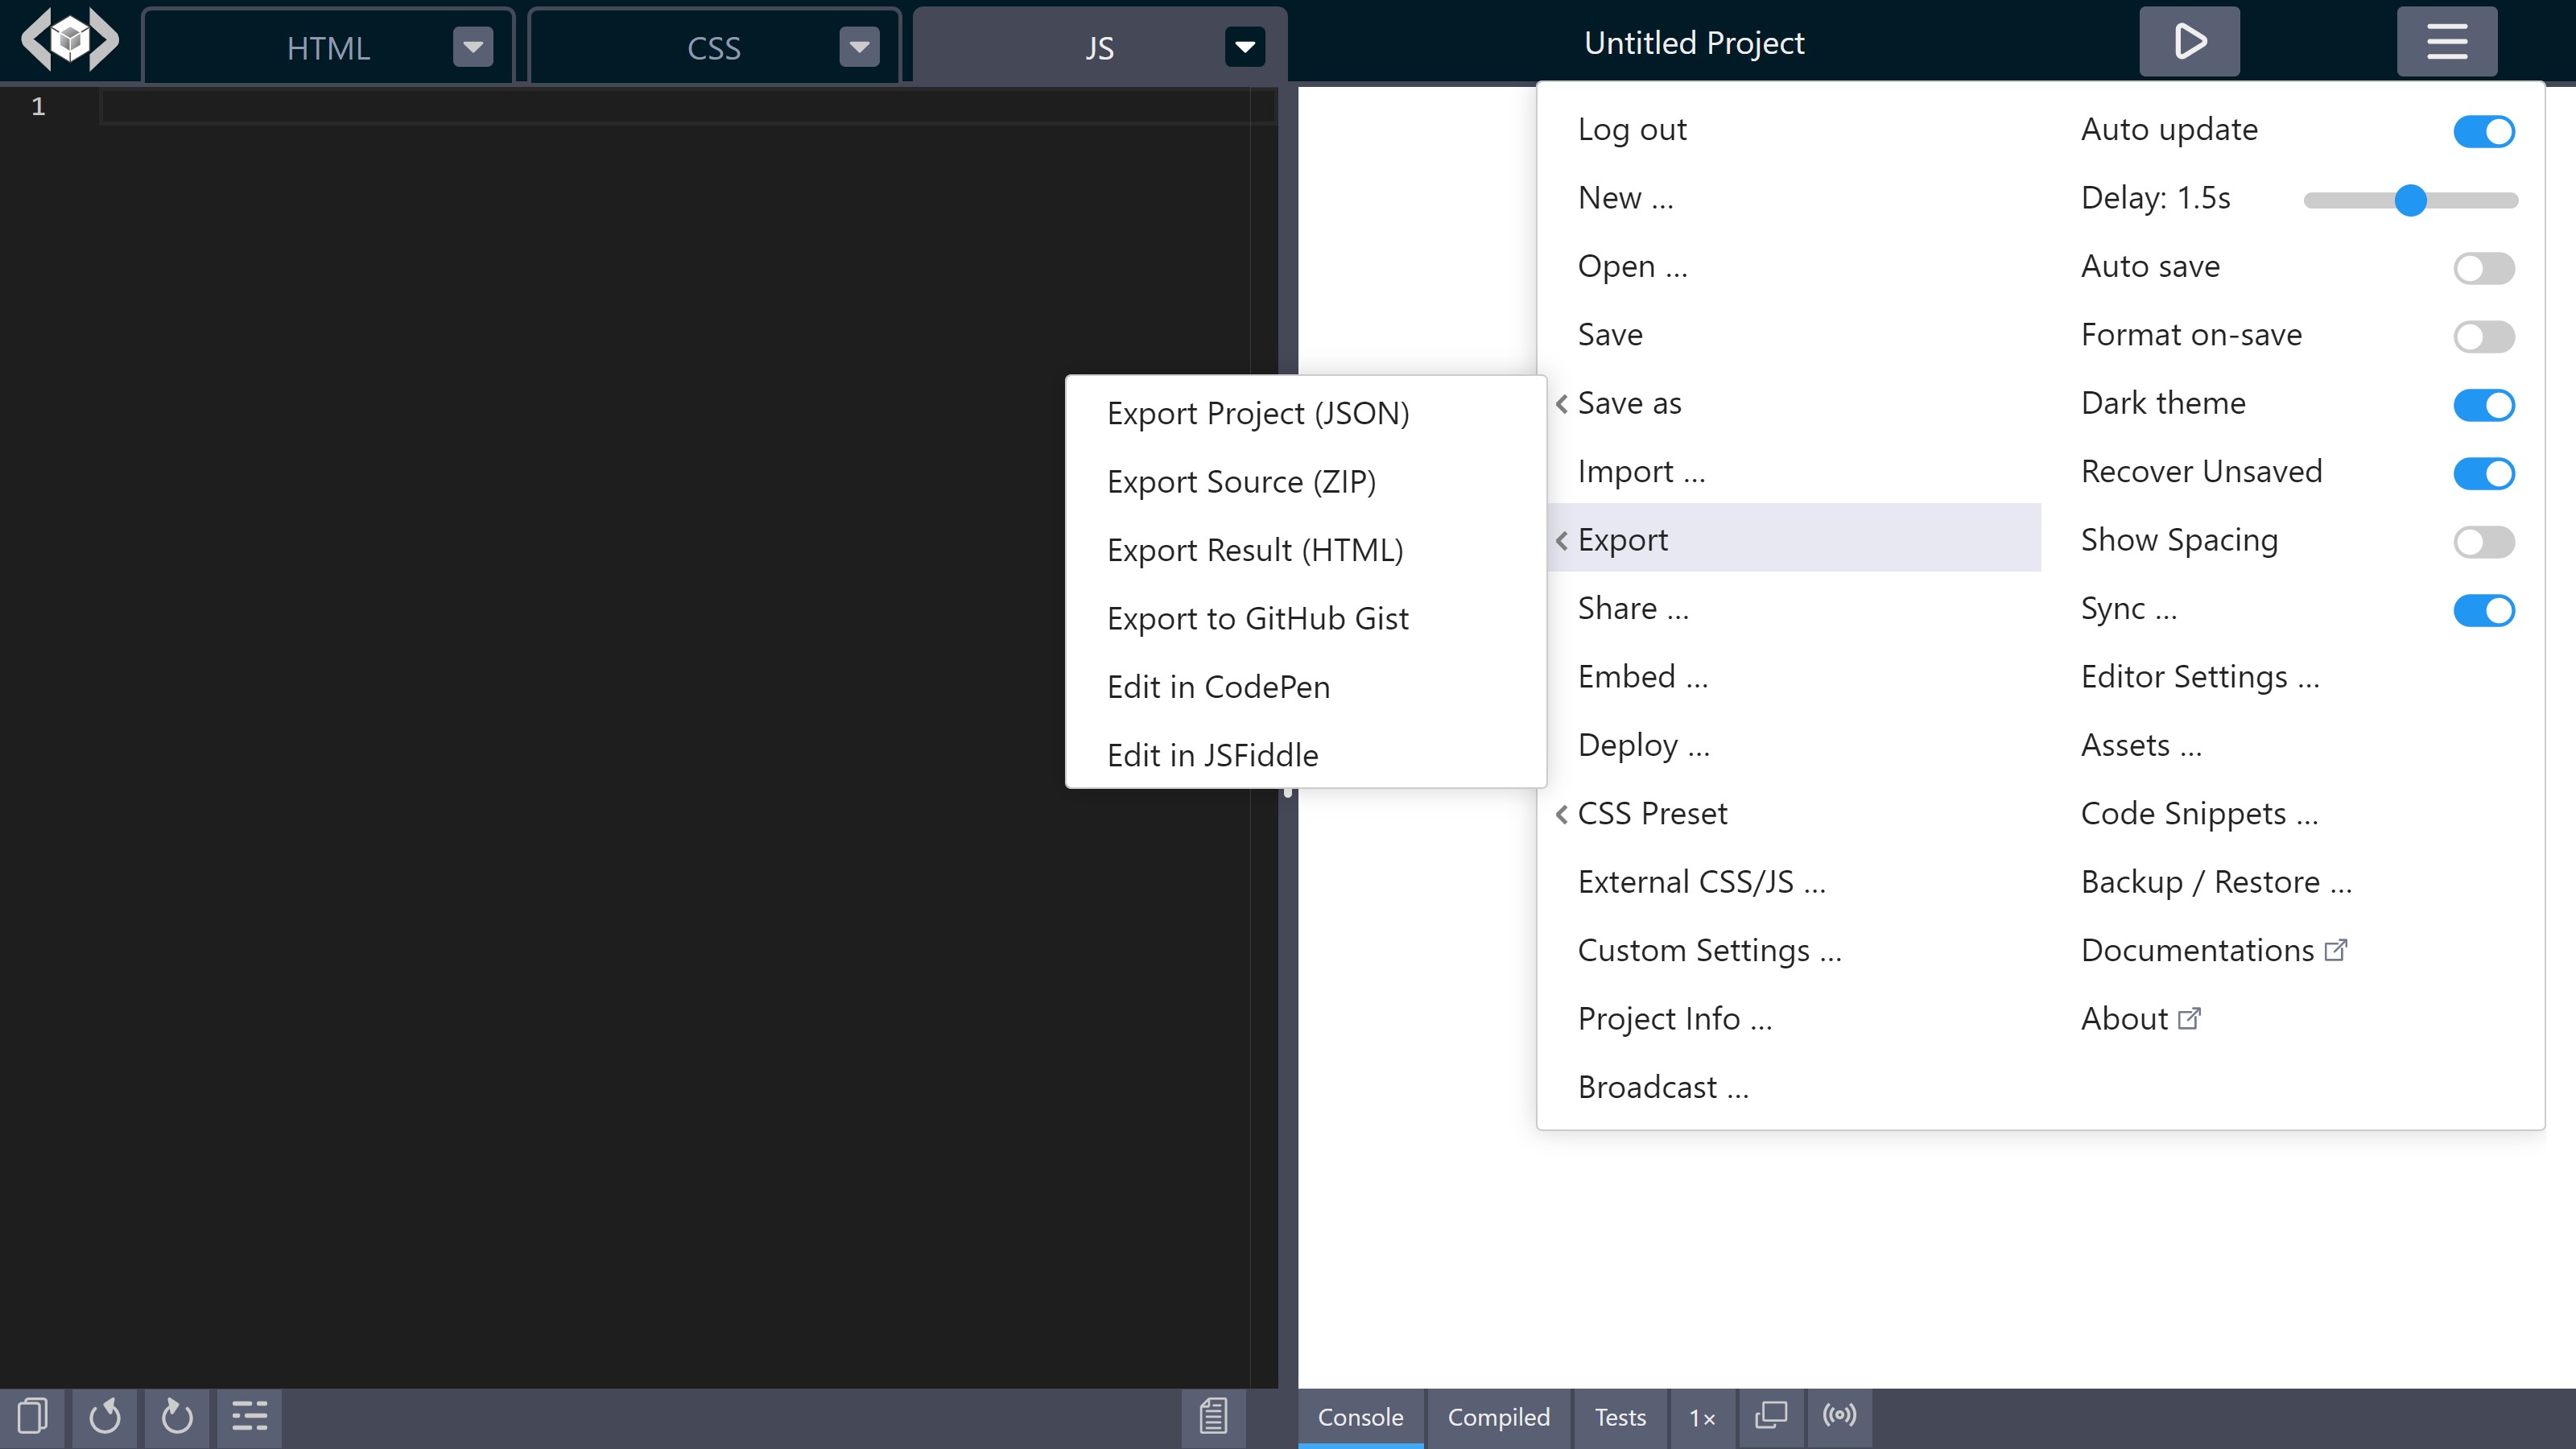Viewport: 2576px width, 1449px height.
Task: Open the HTML editor language dropdown
Action: coord(473,47)
